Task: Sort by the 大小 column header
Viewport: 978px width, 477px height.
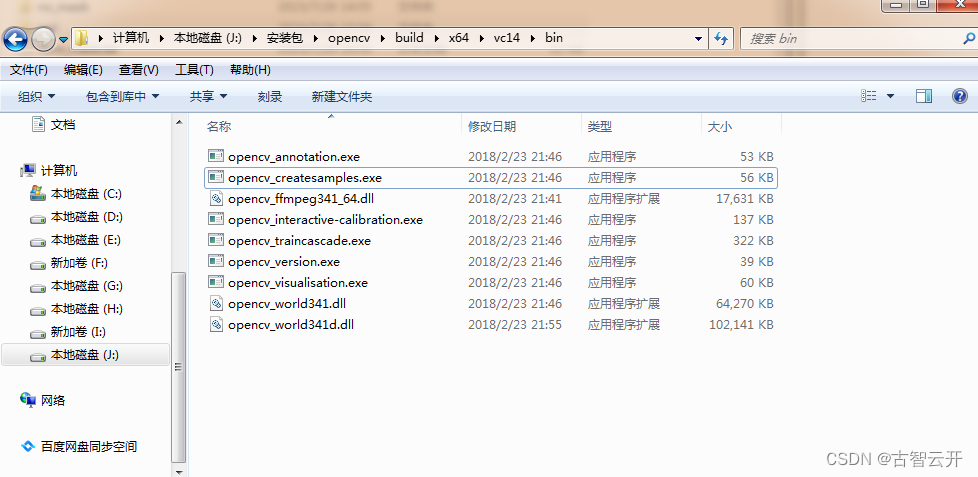Action: (x=719, y=127)
